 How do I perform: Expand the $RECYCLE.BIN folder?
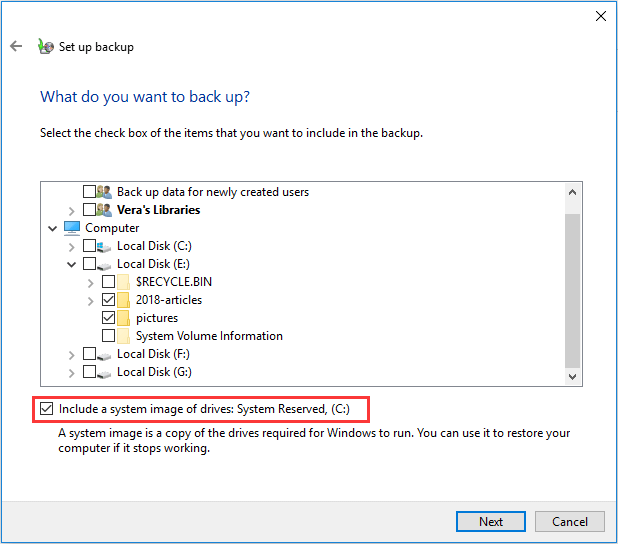pos(90,283)
